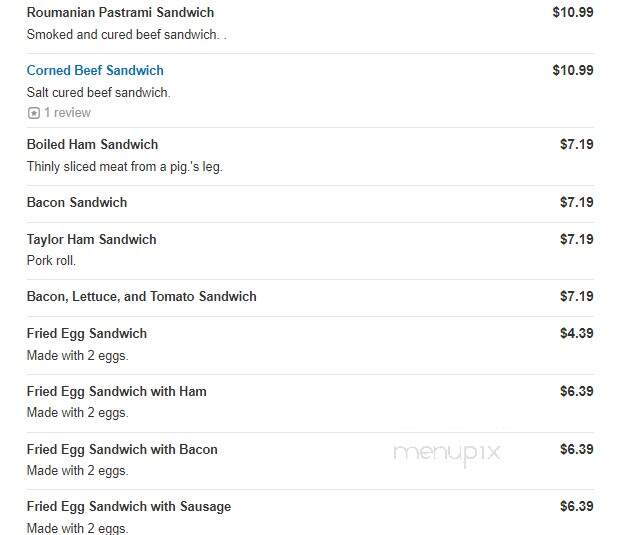
Task: Click the $10.99 Corned Beef price
Action: [x=573, y=70]
